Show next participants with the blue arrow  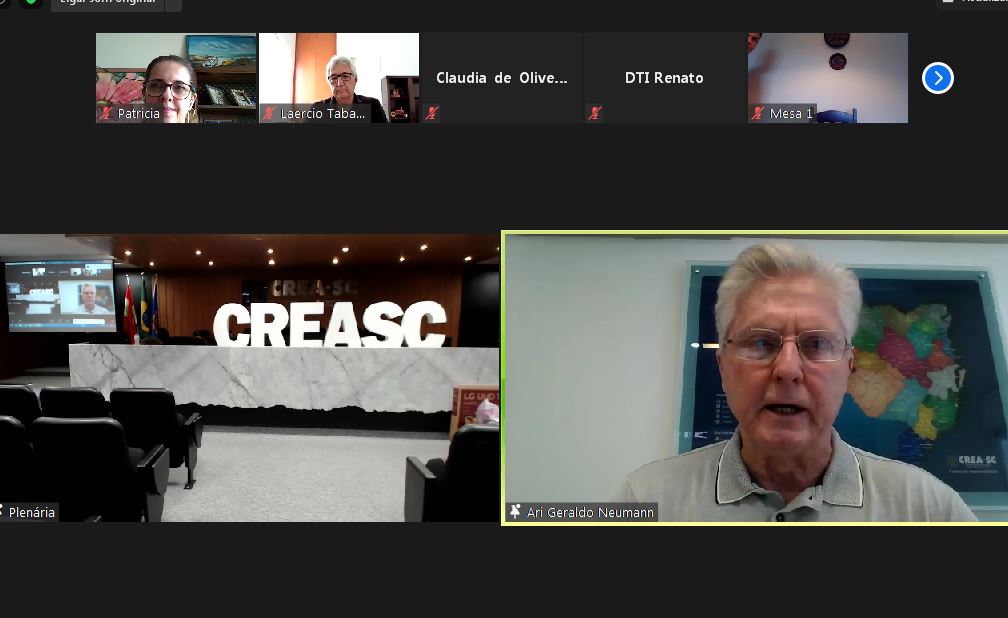937,78
